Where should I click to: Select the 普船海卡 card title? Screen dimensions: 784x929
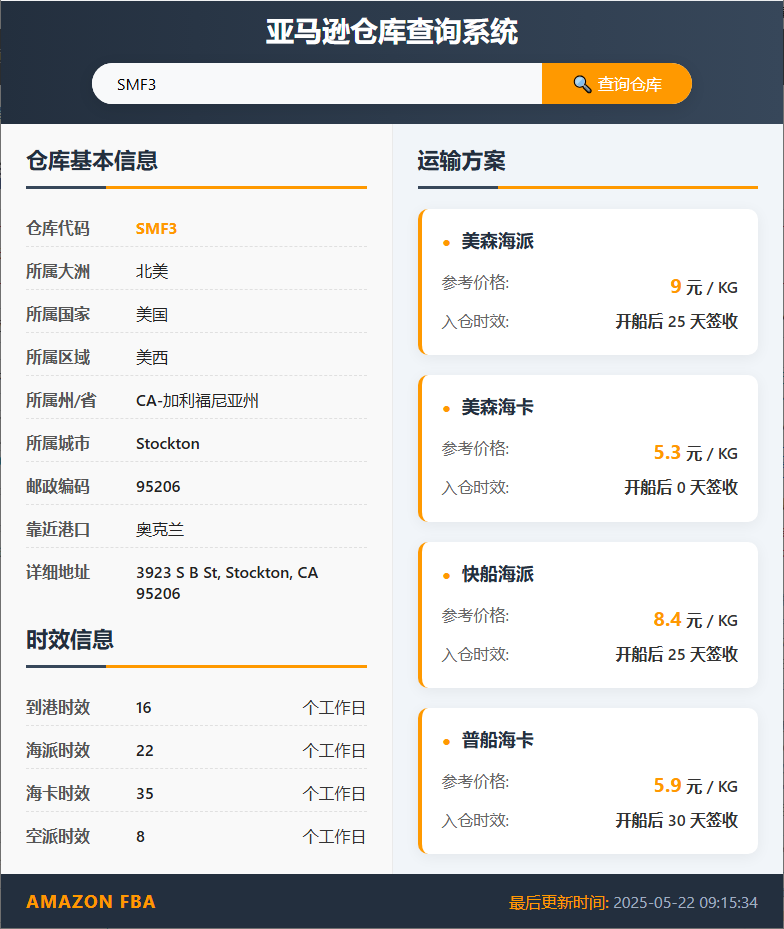pos(498,740)
